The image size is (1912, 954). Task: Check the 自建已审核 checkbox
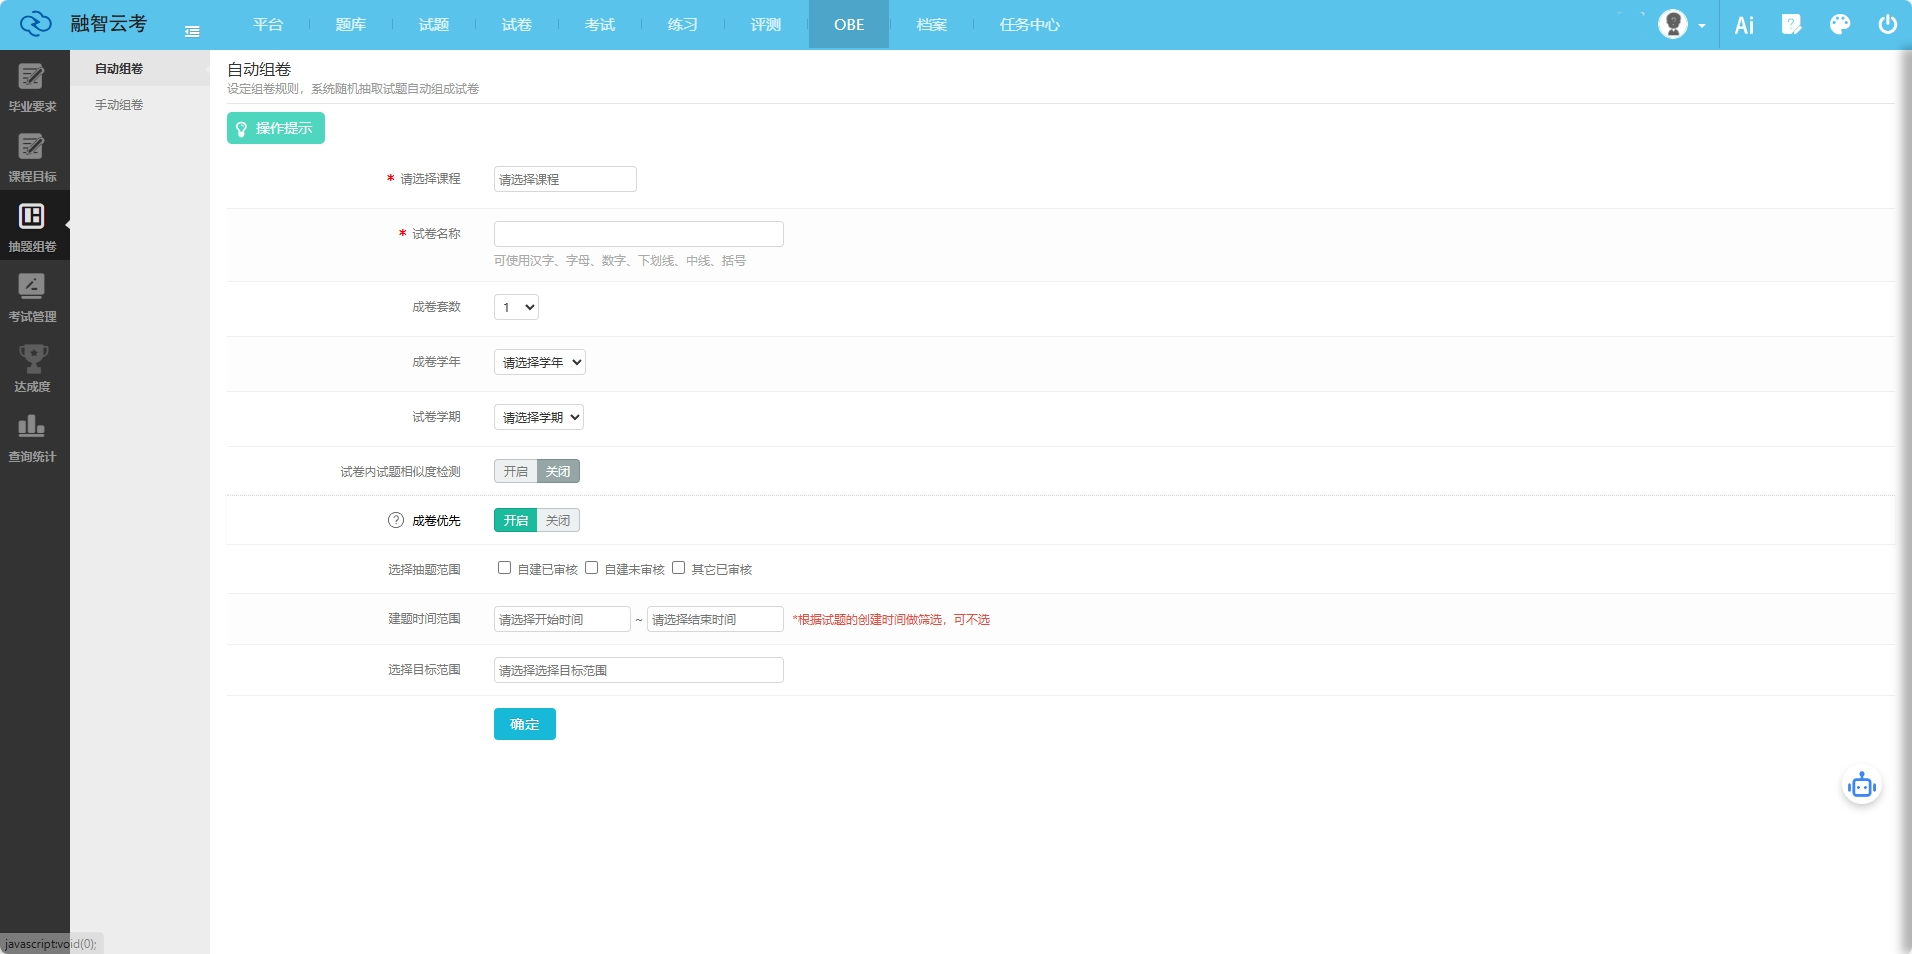pos(505,568)
